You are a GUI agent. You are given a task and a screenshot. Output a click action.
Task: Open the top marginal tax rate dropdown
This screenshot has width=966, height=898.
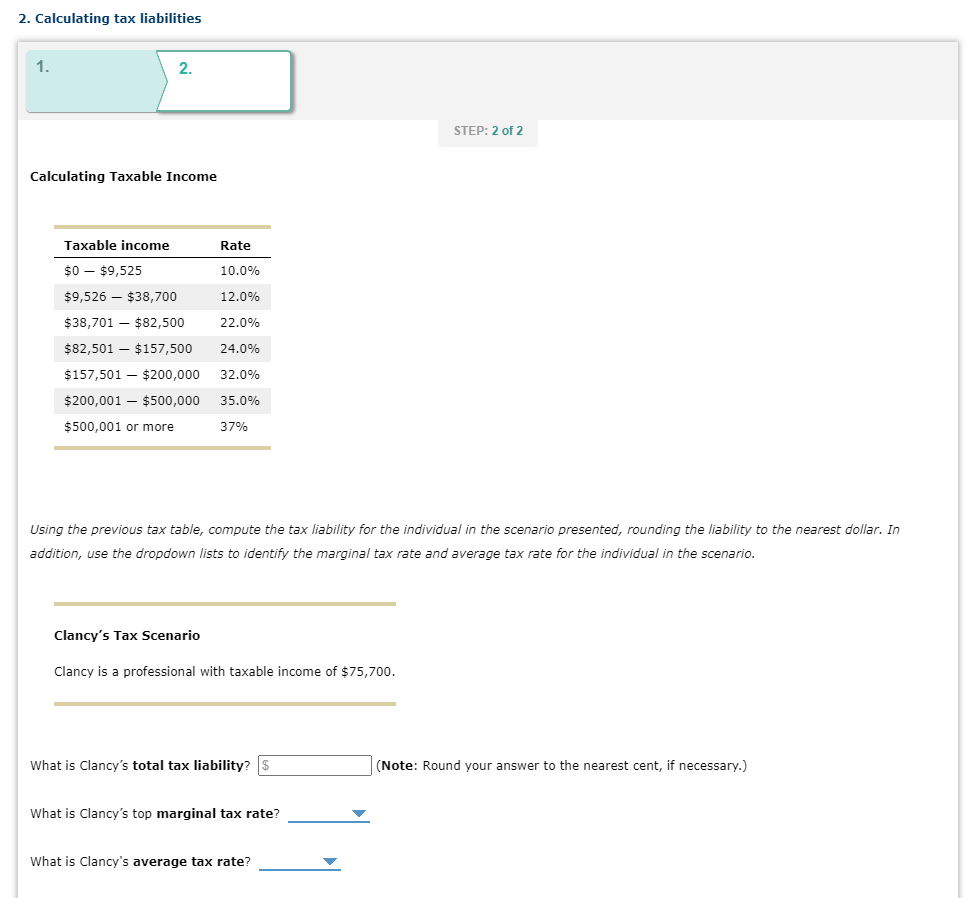coord(328,814)
